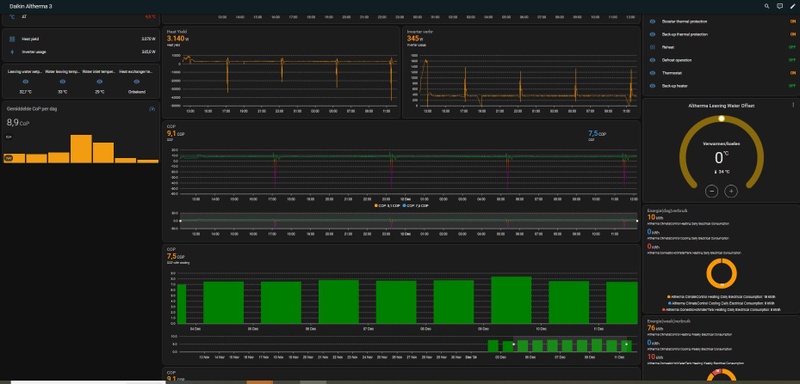This screenshot has height=384, width=800.
Task: Open the assist chat icon in the header
Action: (x=780, y=6)
